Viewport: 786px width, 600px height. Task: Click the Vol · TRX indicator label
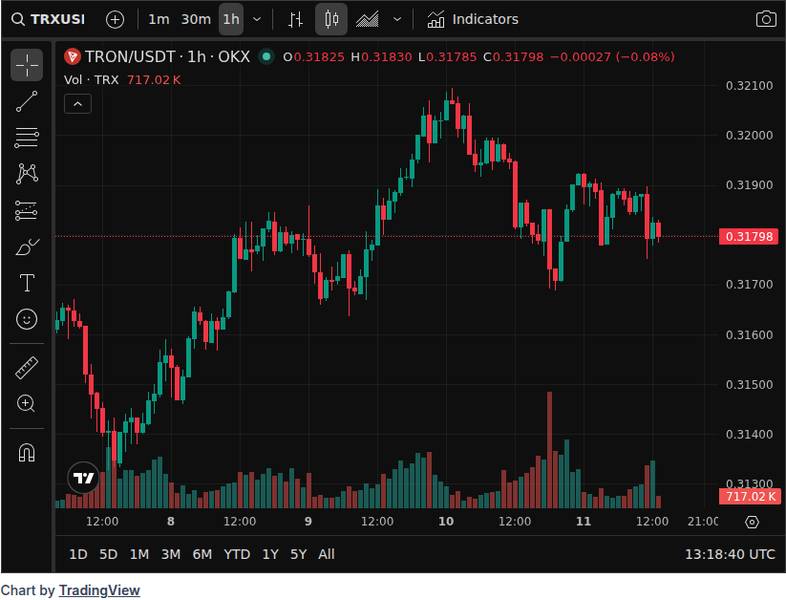click(x=91, y=80)
